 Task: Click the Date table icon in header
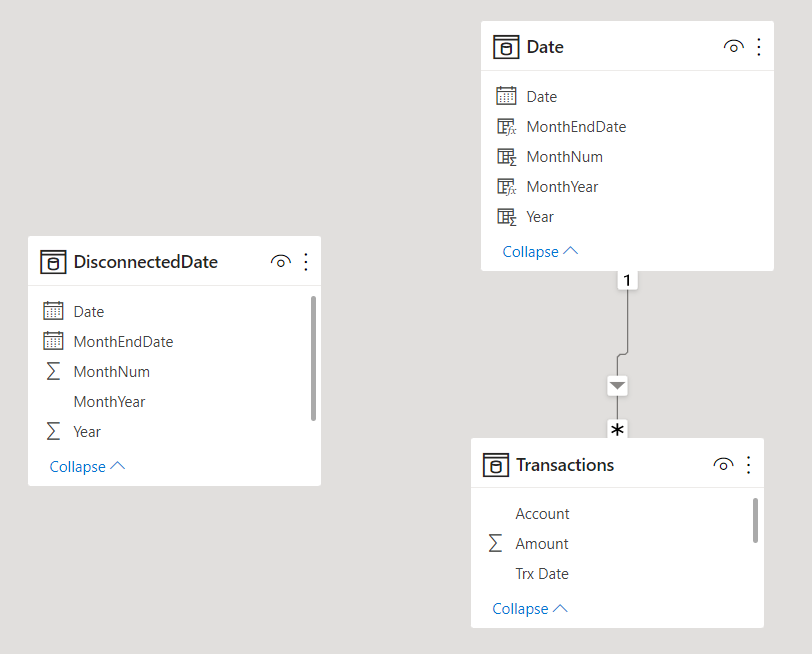[506, 47]
